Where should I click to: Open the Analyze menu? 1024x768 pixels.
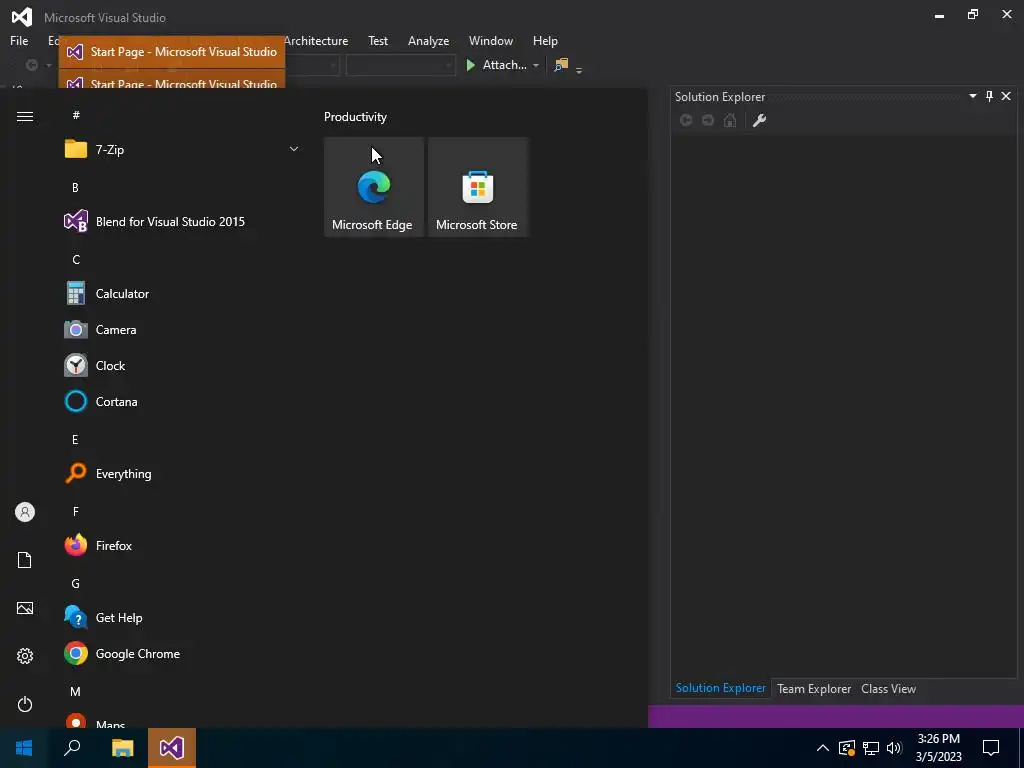tap(428, 40)
